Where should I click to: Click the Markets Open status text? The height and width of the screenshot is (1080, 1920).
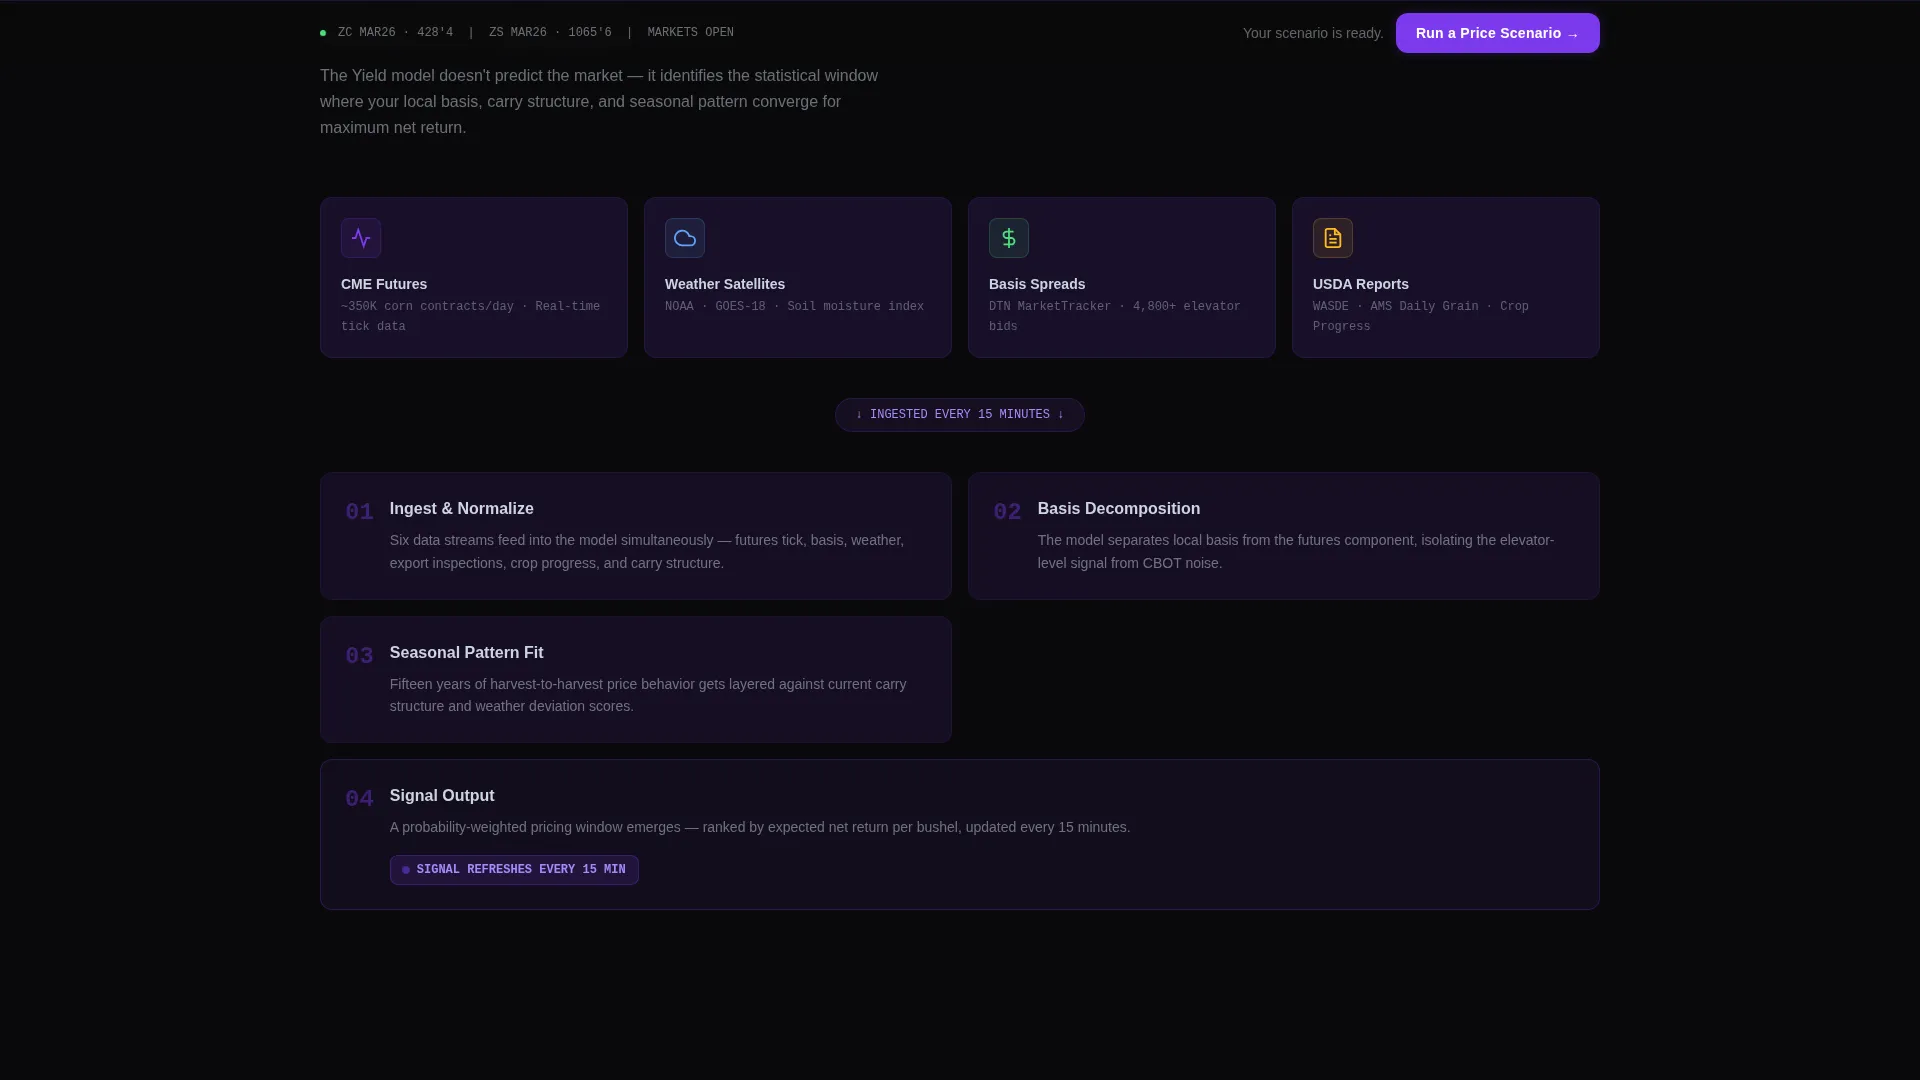690,33
